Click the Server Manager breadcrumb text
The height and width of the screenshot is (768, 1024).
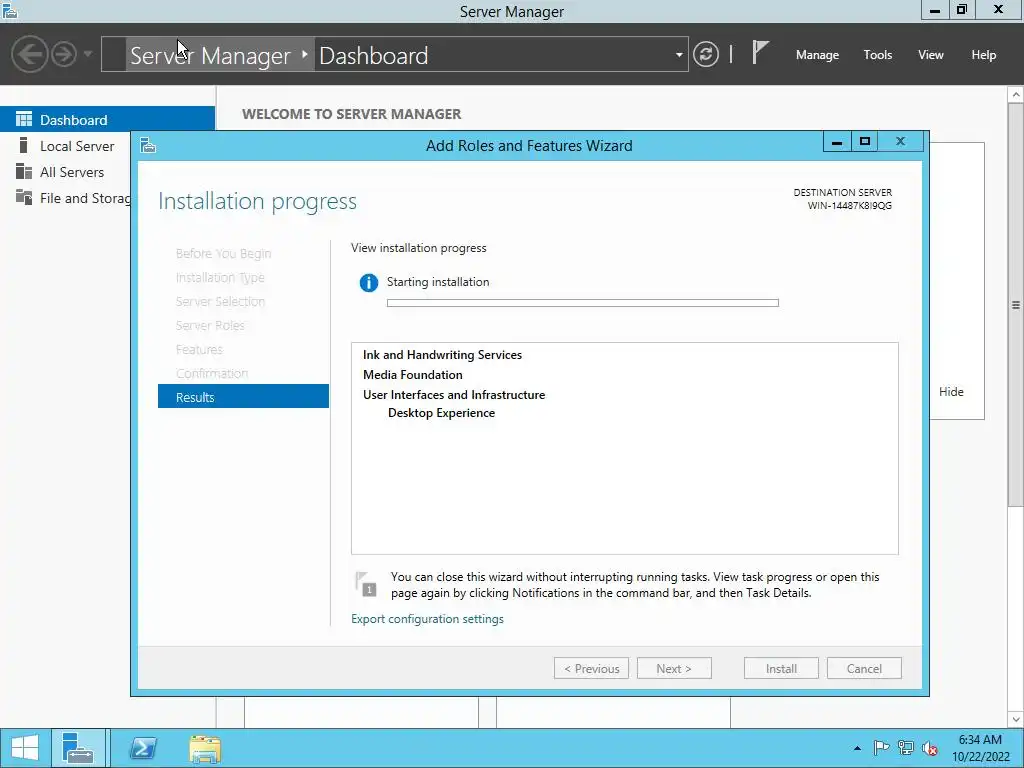(x=210, y=56)
